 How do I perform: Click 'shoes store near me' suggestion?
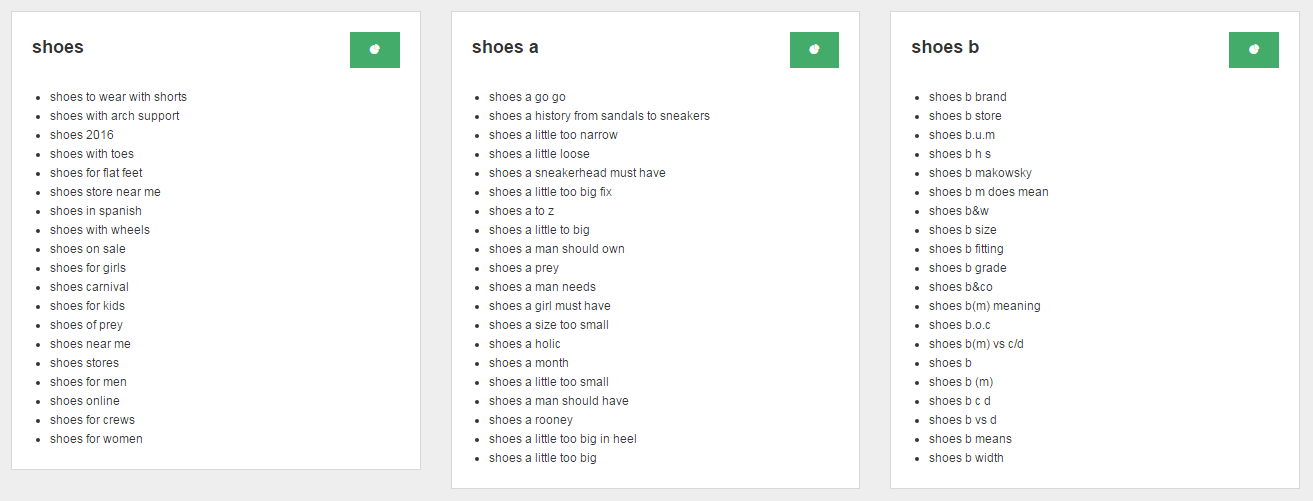(x=105, y=192)
